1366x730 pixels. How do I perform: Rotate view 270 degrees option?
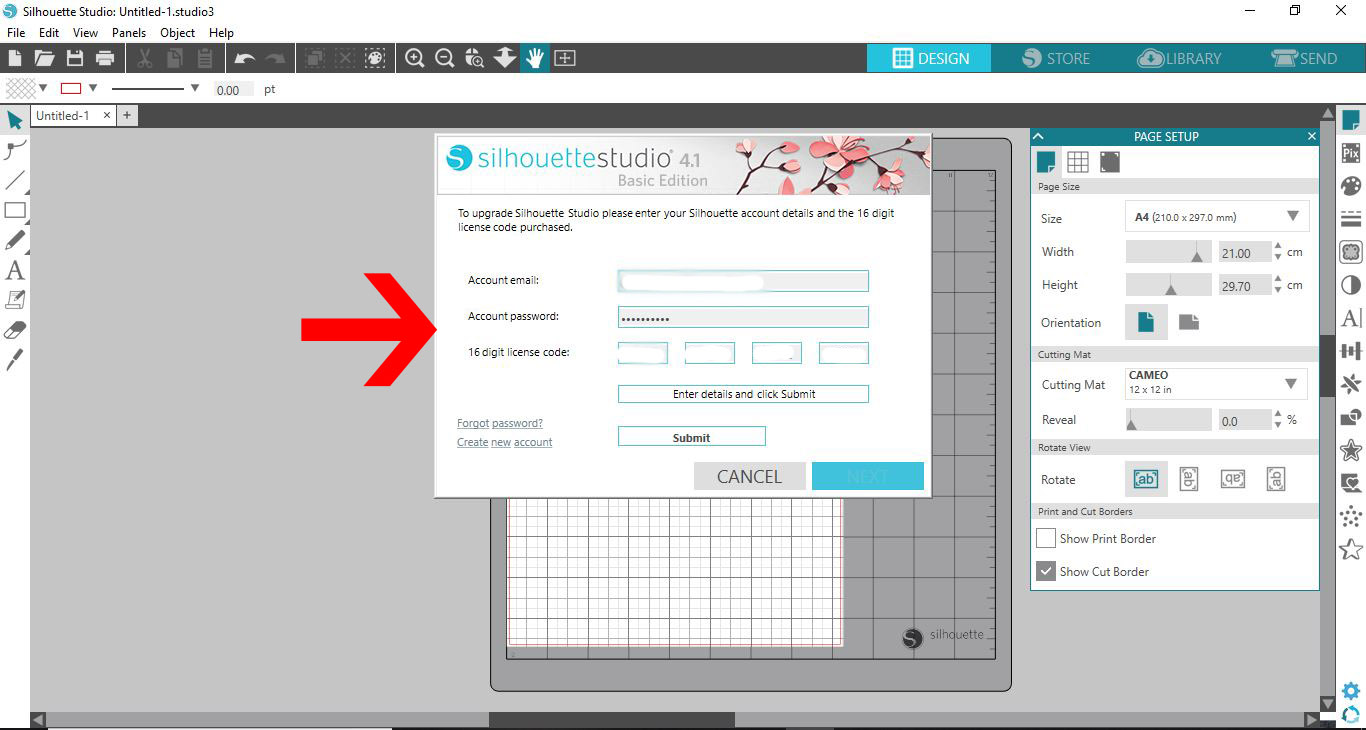point(1276,480)
